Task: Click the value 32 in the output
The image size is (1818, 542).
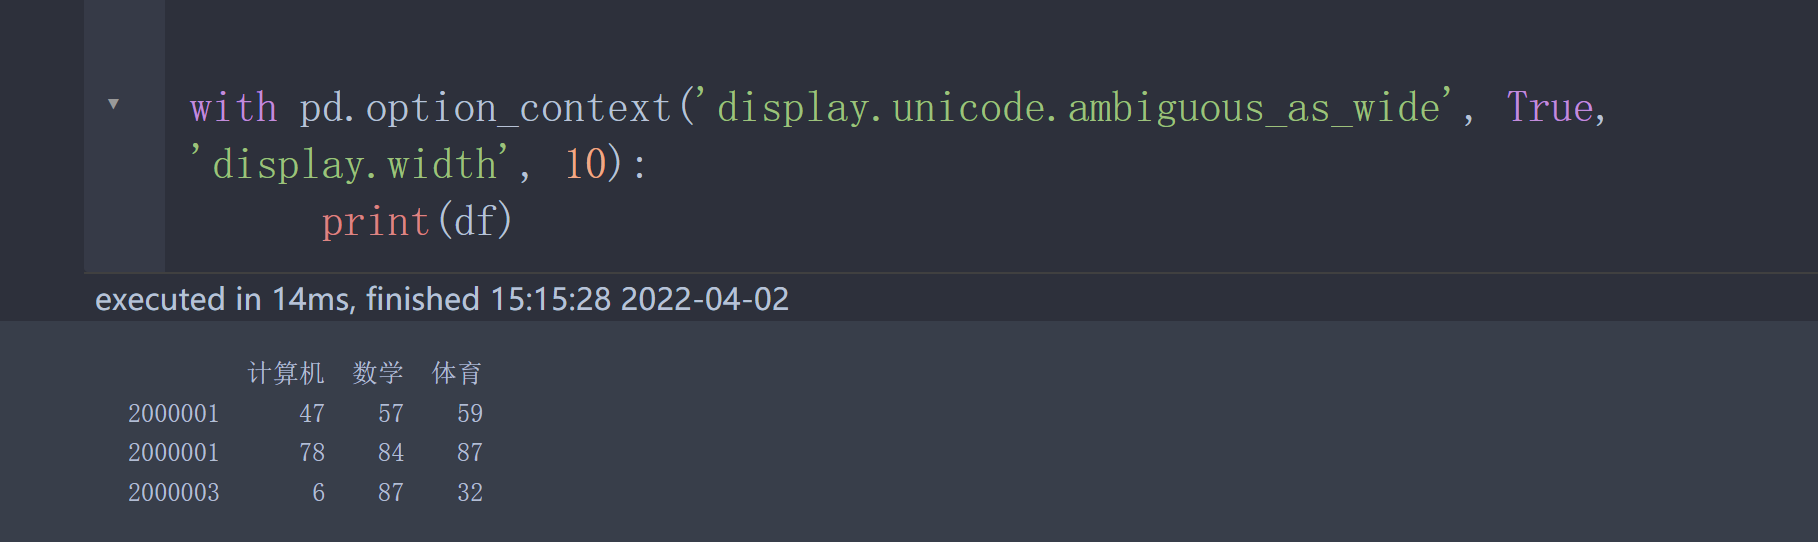Action: pyautogui.click(x=470, y=492)
